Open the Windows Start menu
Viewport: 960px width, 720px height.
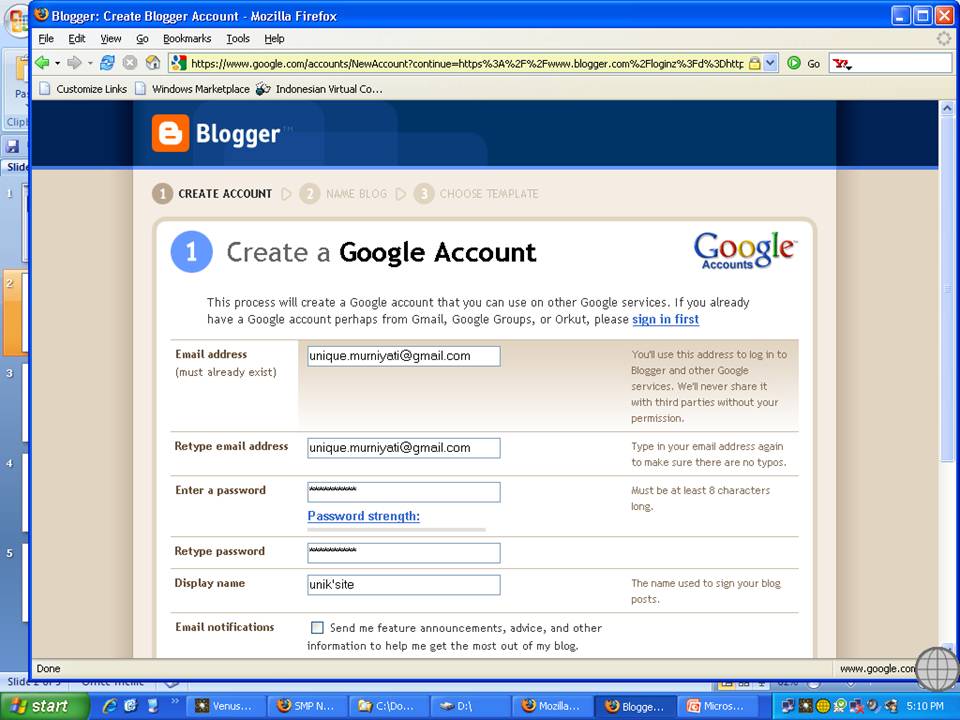[45, 706]
